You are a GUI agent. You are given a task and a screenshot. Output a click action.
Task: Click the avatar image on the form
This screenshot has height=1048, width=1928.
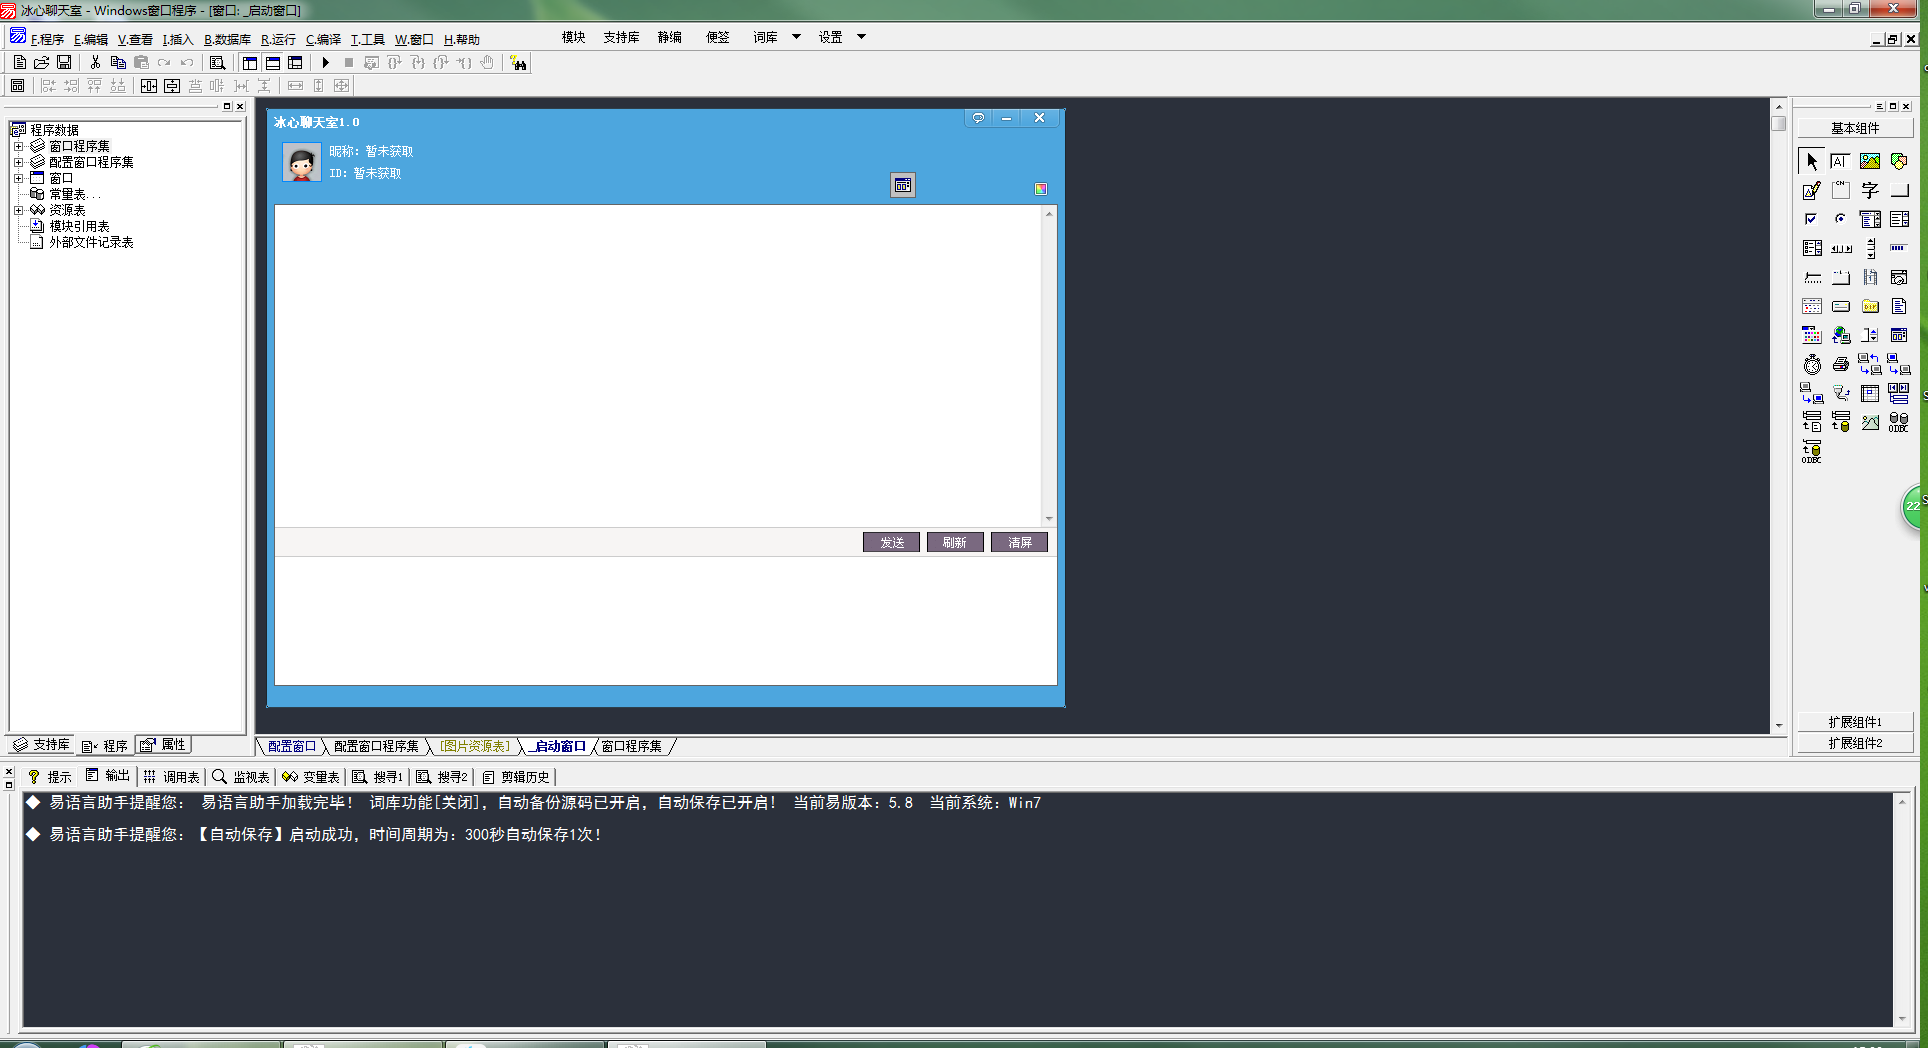point(301,162)
